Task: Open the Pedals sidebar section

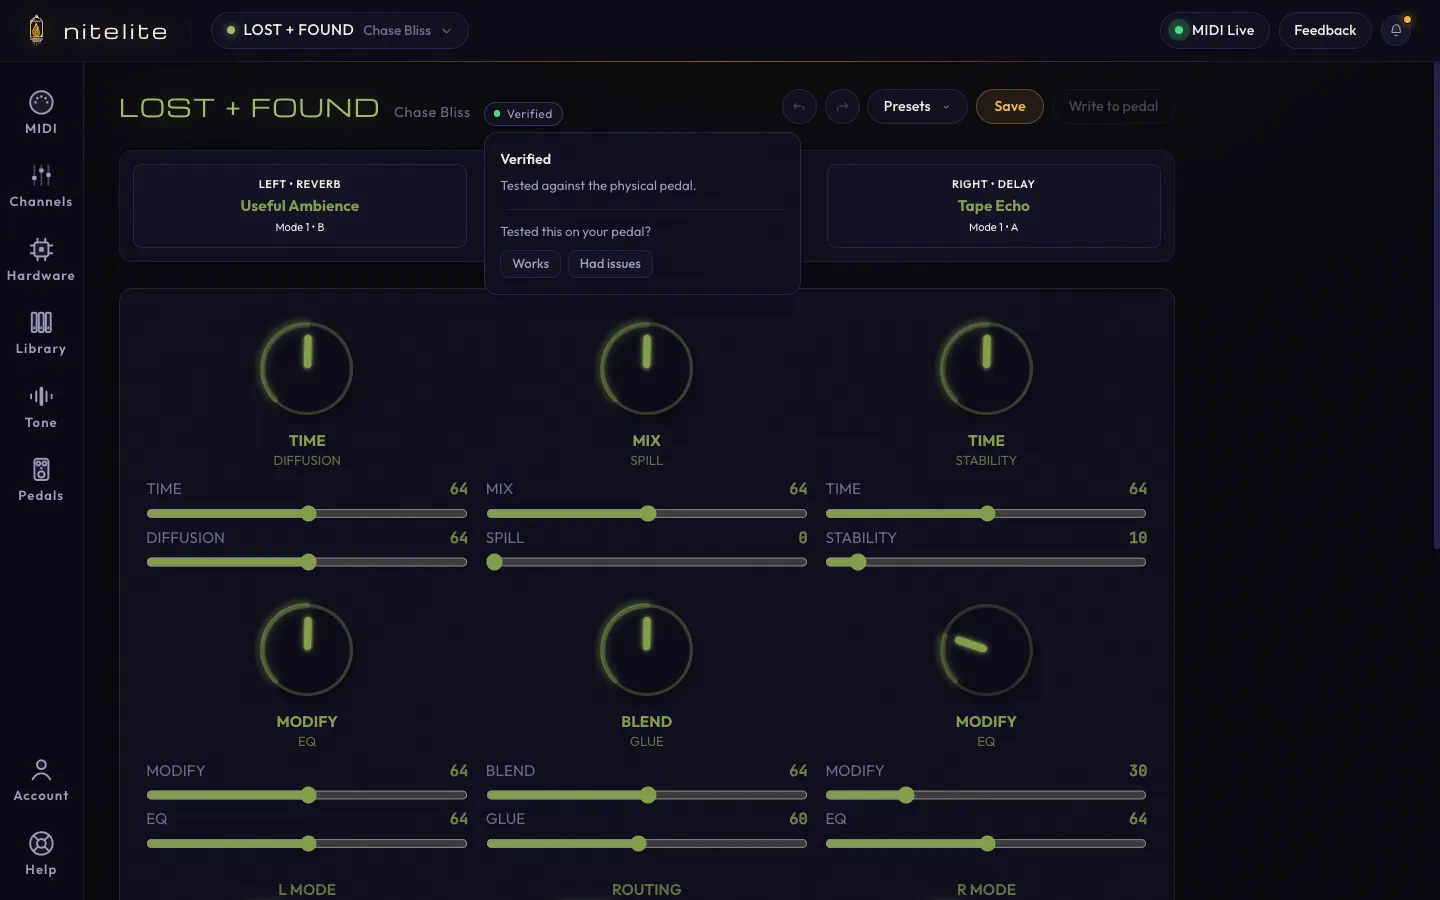Action: (41, 480)
